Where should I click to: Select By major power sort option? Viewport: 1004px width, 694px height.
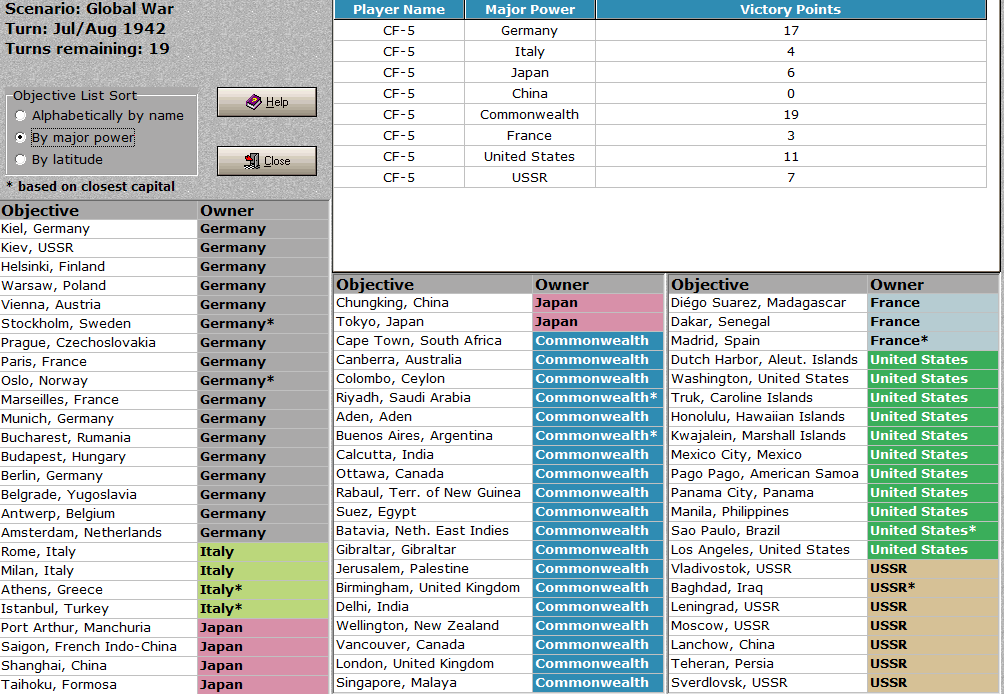[20, 138]
